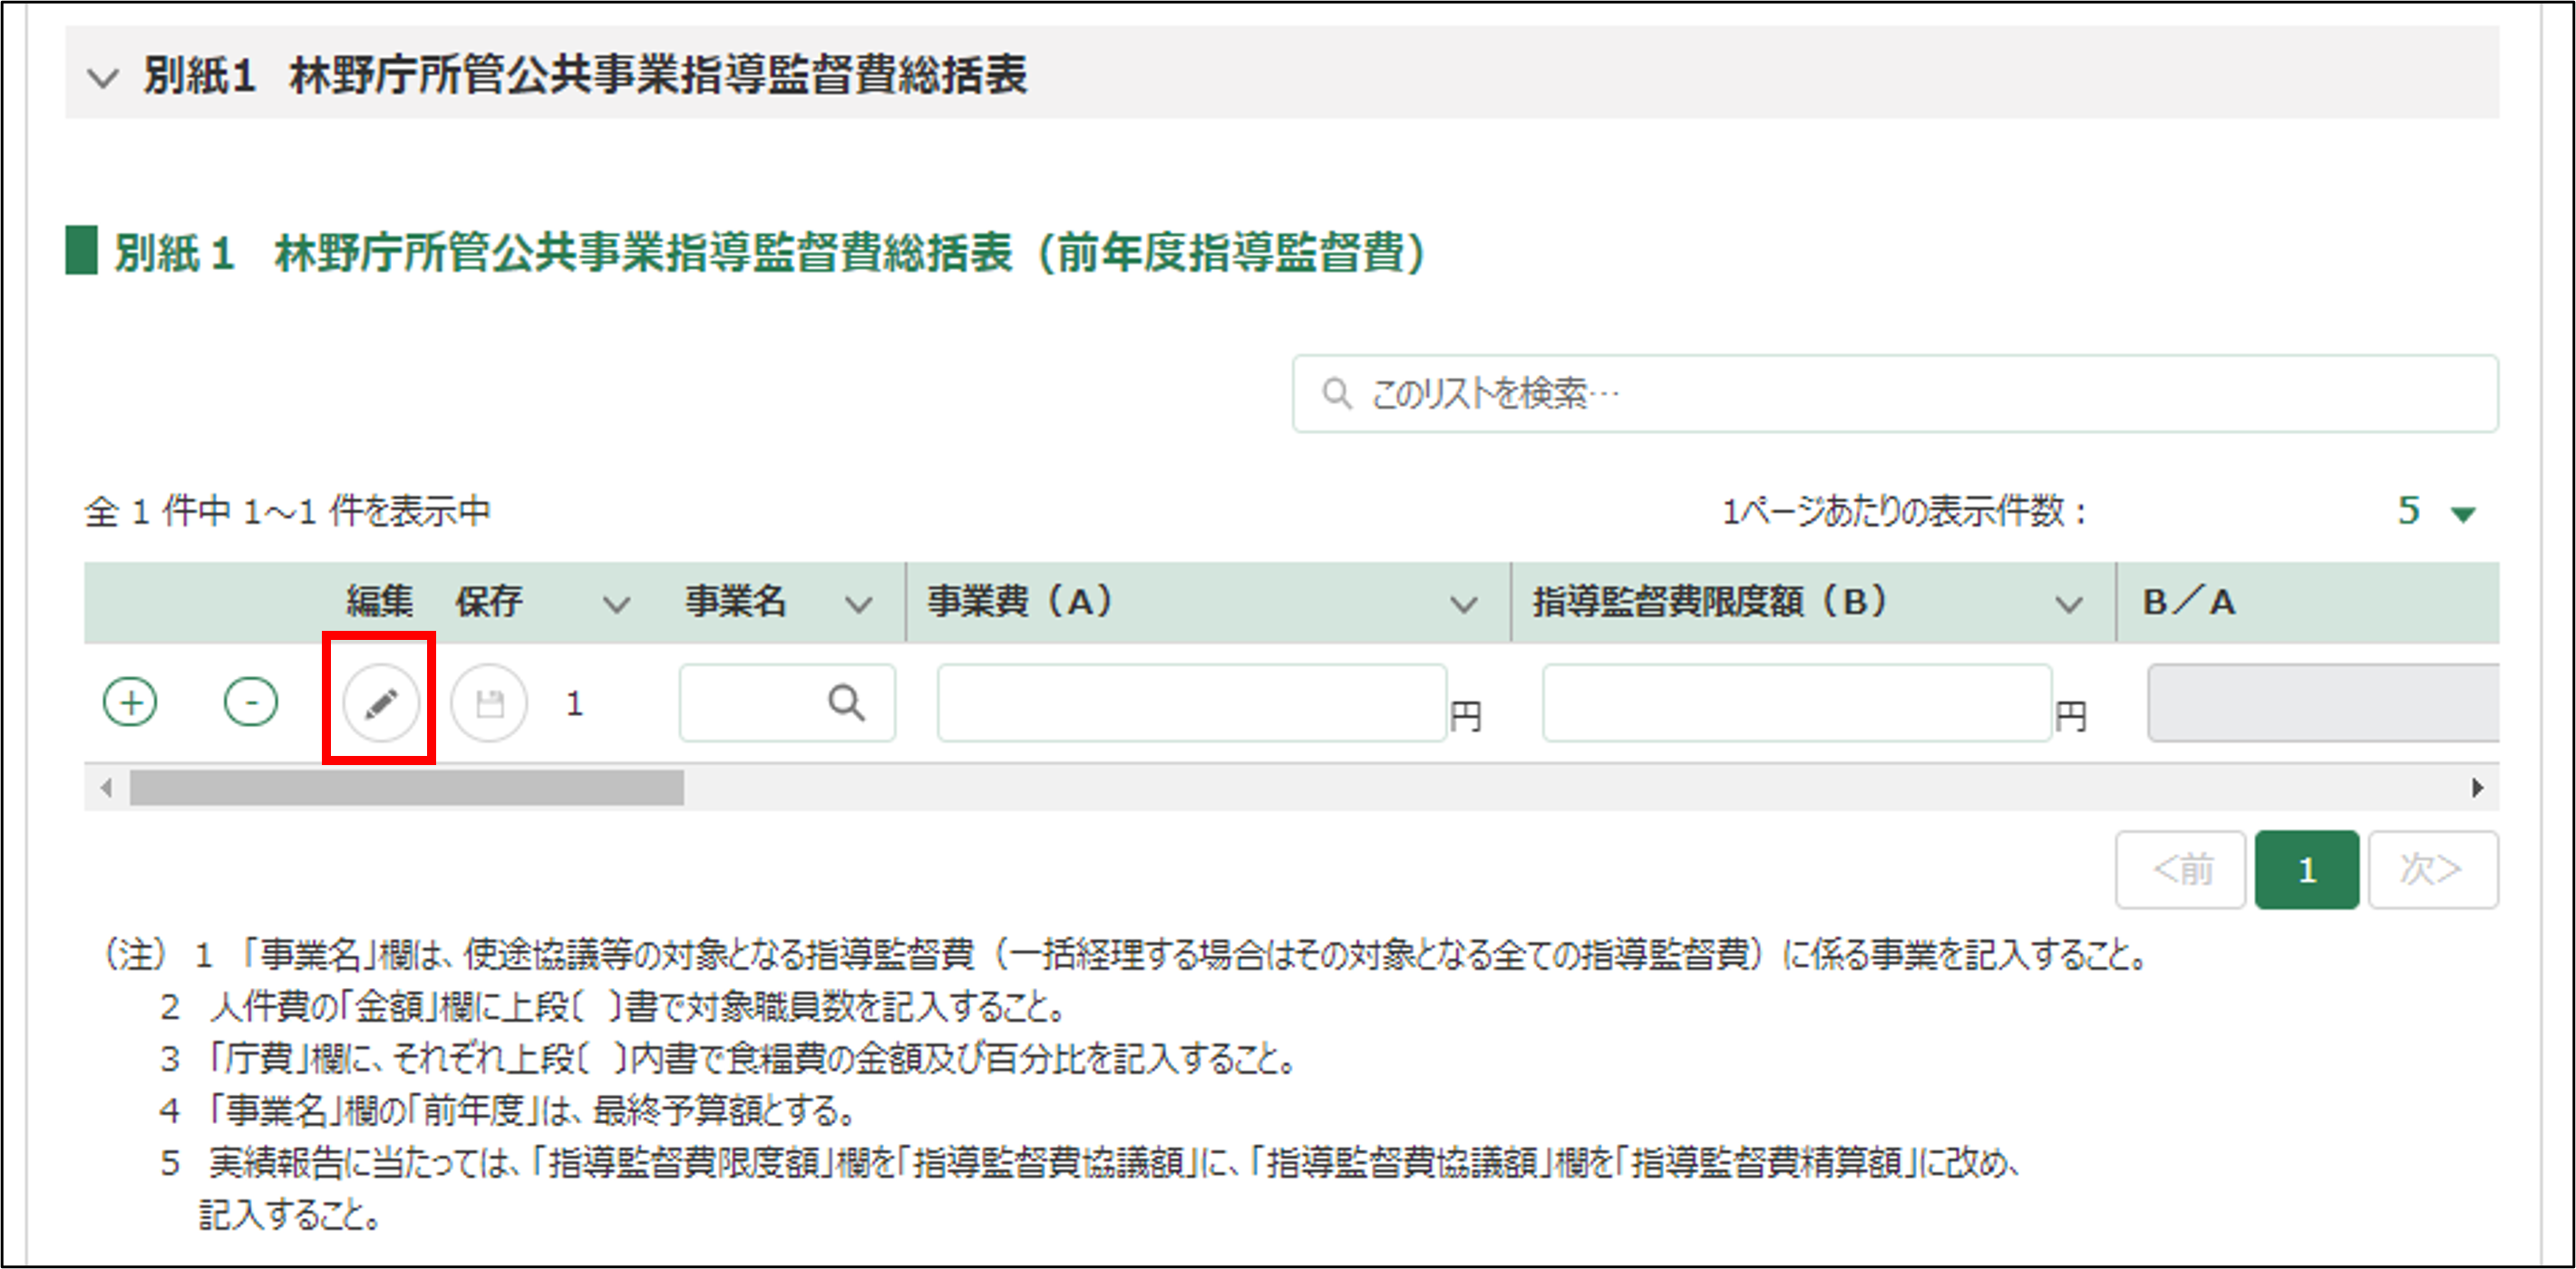
Task: Open the 指導監督費限度額（B） column chevron menu
Action: pos(2068,604)
